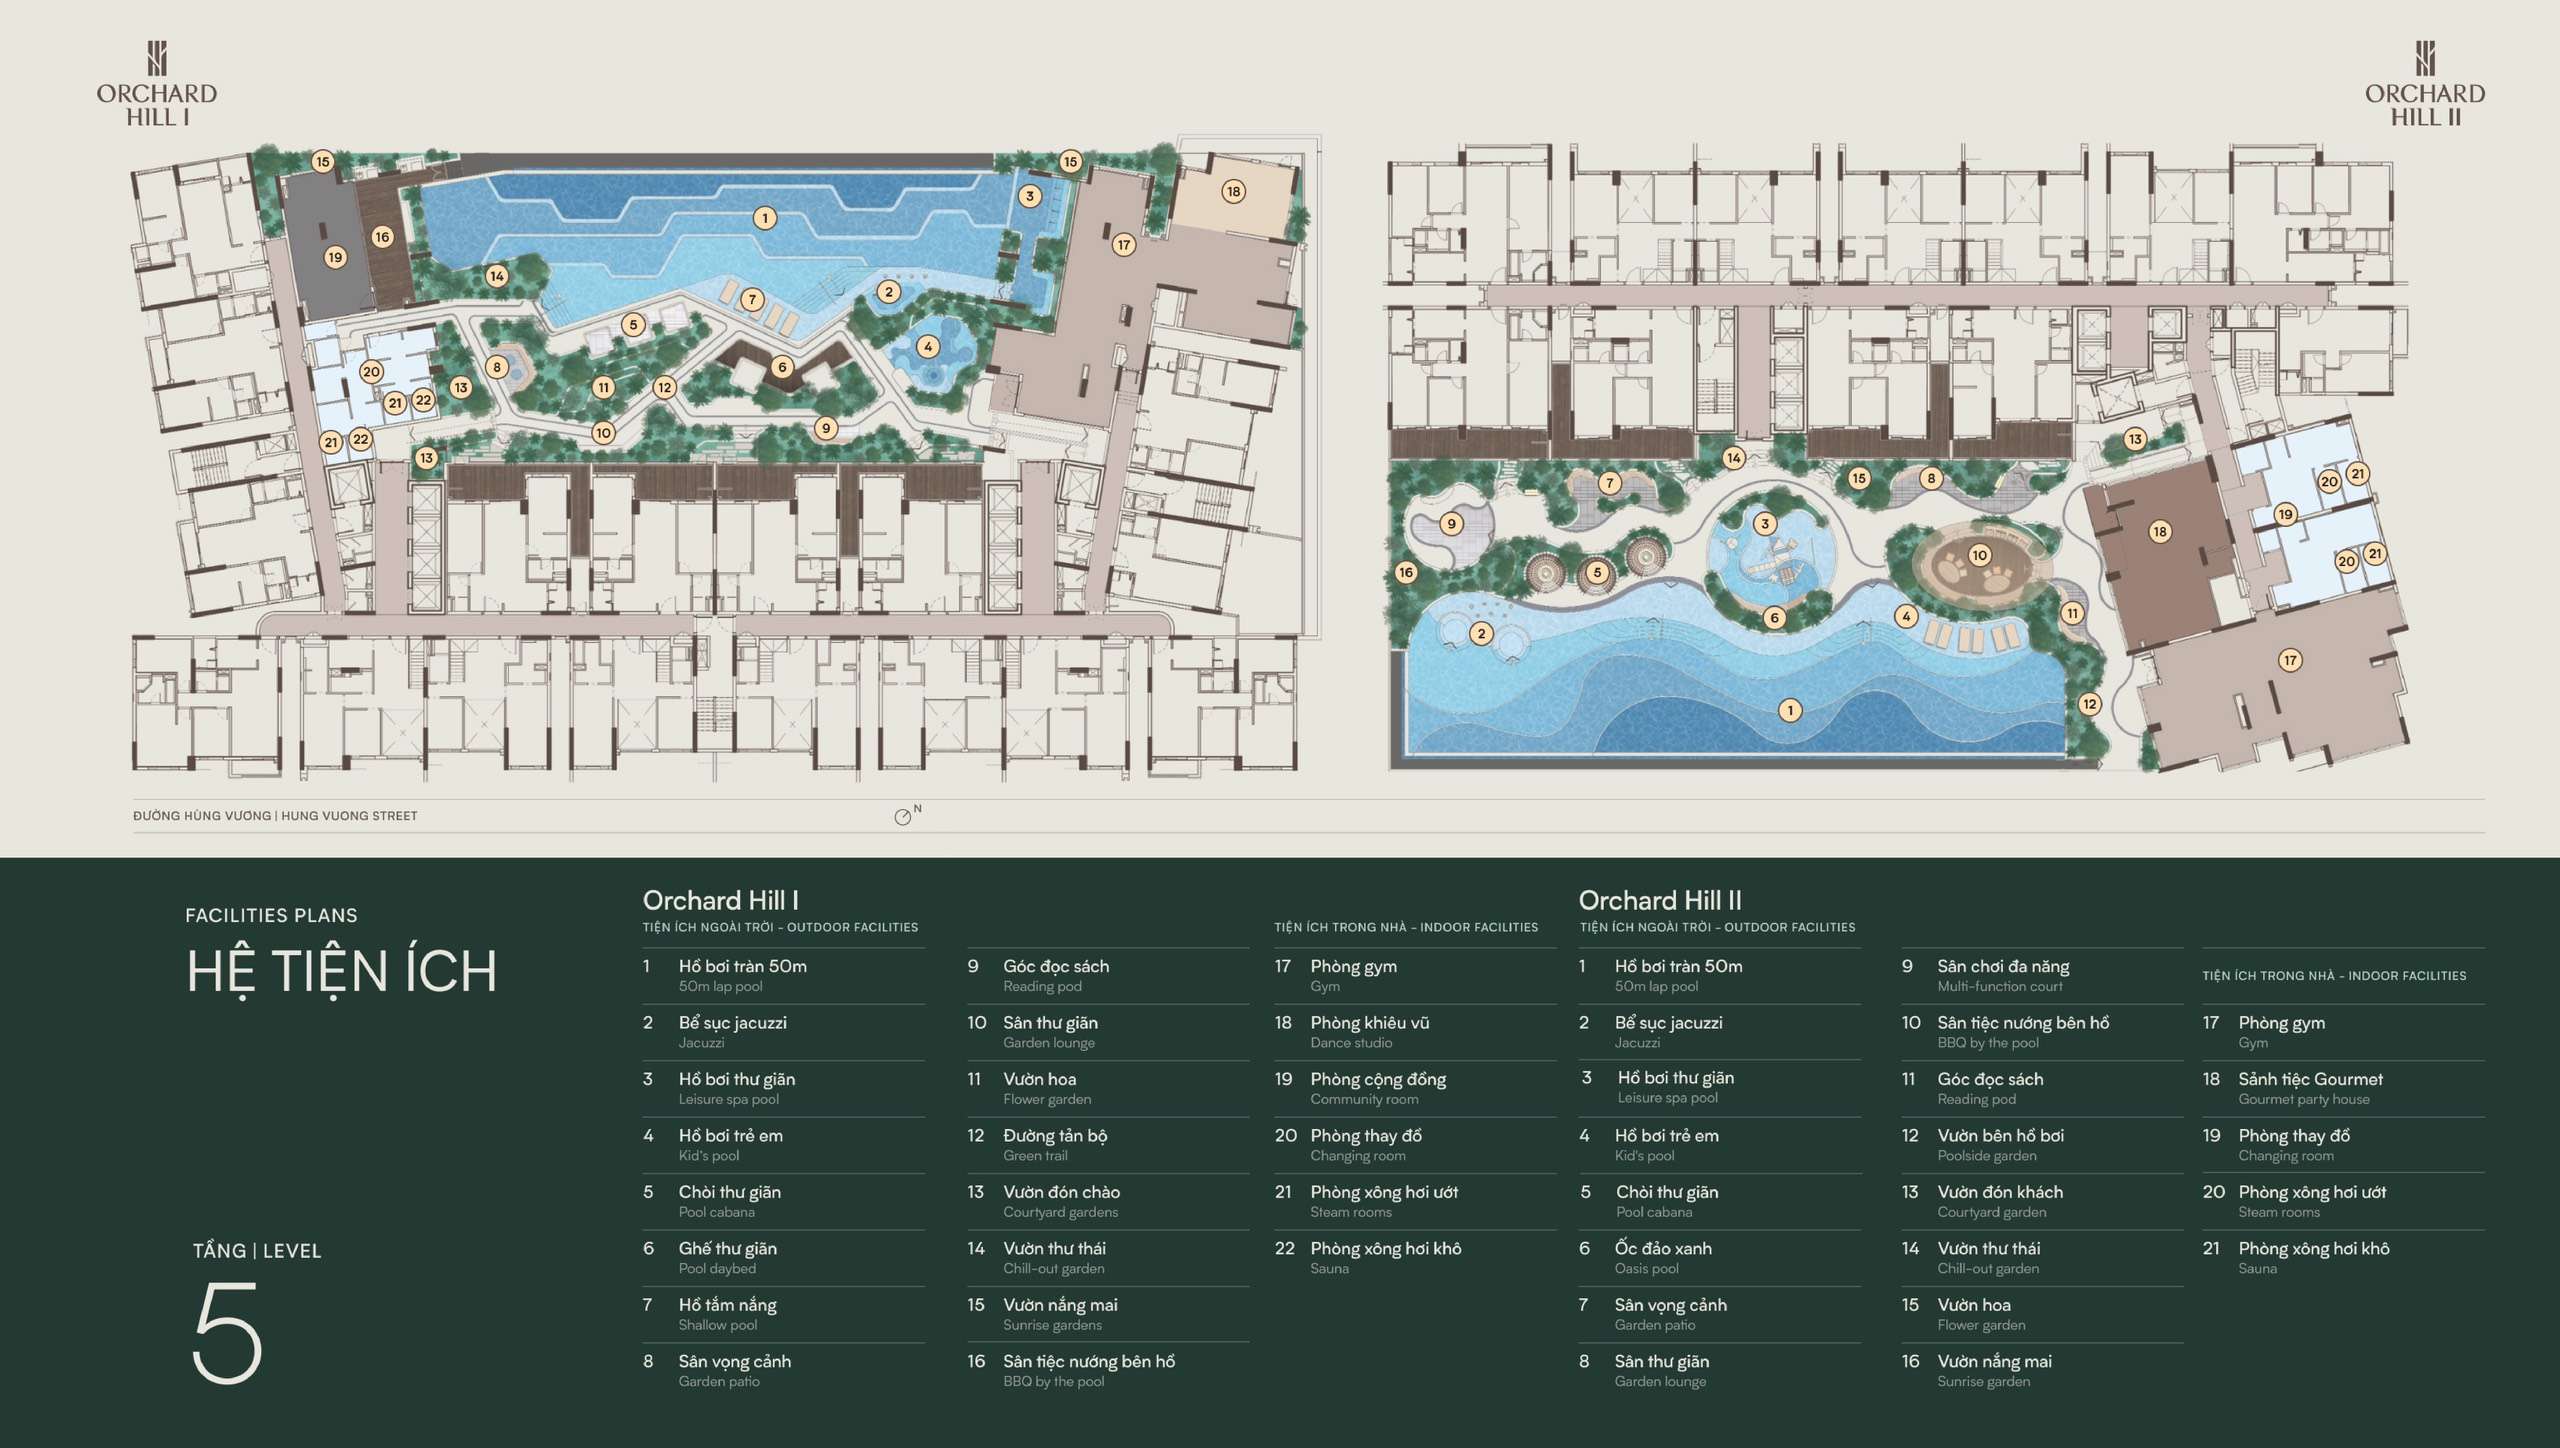Viewport: 2560px width, 1448px height.
Task: Click the Hung Vuong Street label
Action: point(275,816)
